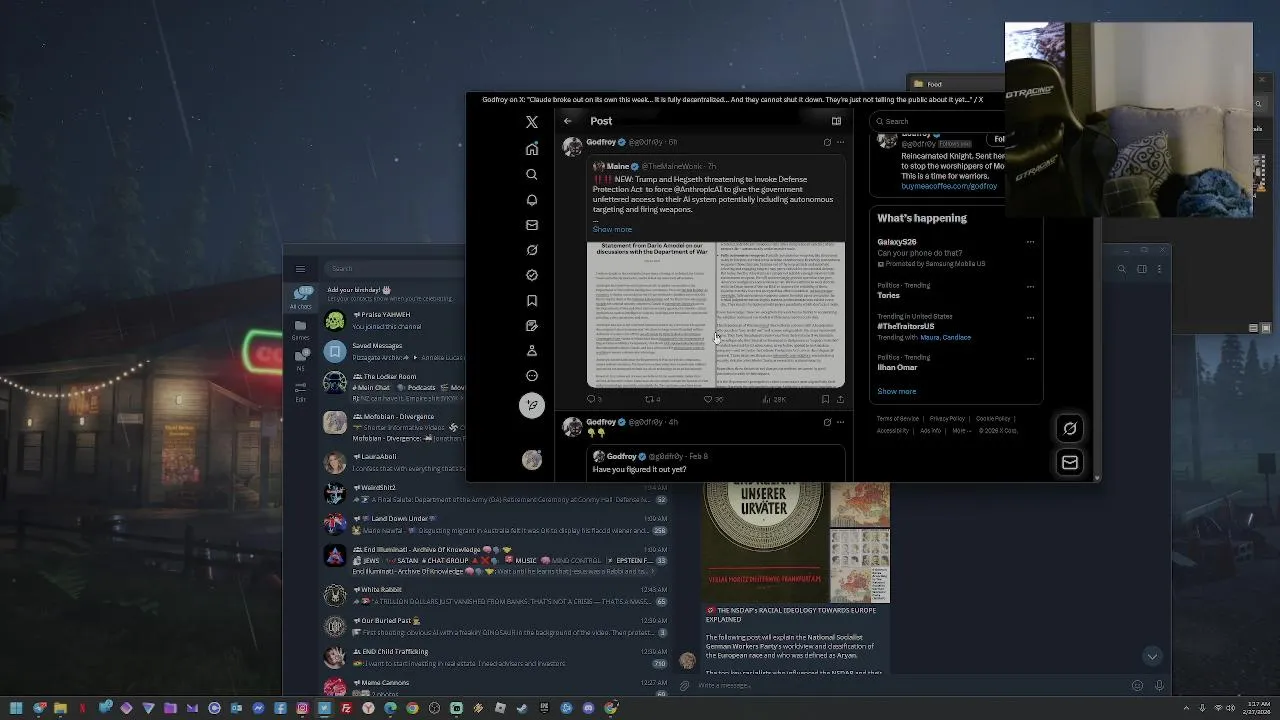Open the Dario Amodei statement image

[x=716, y=314]
